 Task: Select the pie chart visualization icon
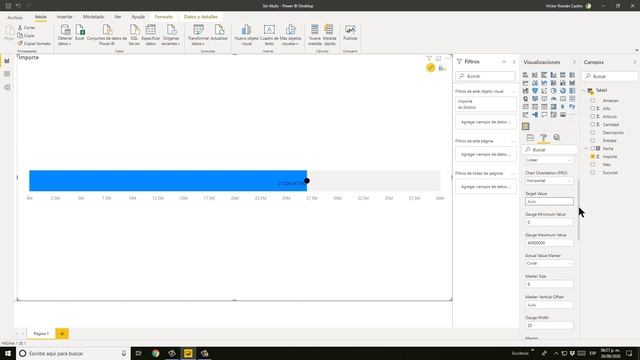(553, 91)
